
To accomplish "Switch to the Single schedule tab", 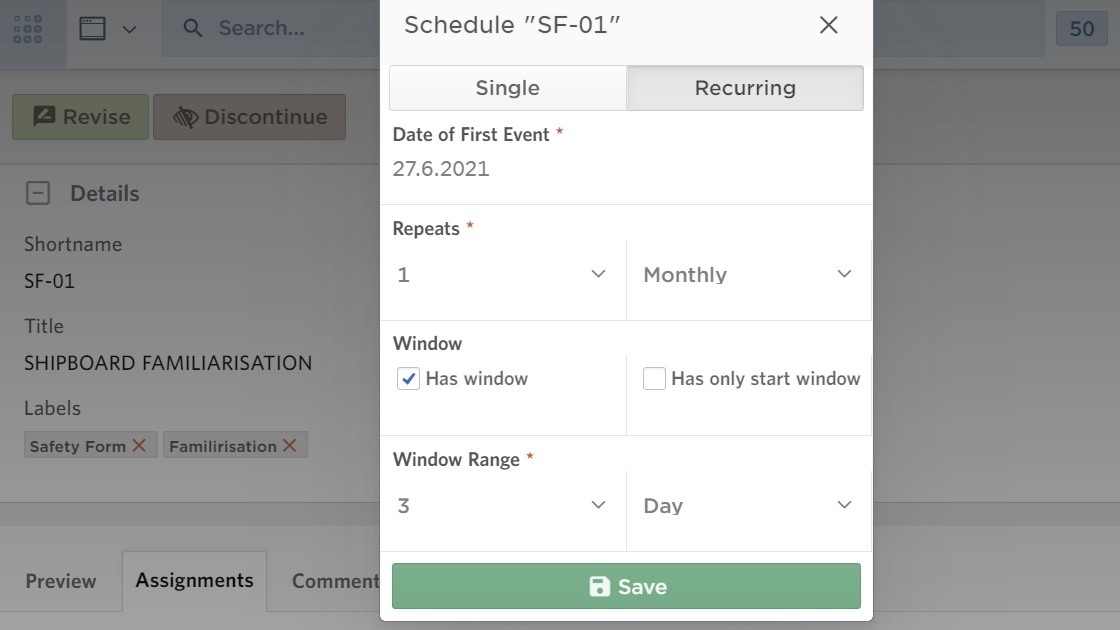I will (x=507, y=88).
